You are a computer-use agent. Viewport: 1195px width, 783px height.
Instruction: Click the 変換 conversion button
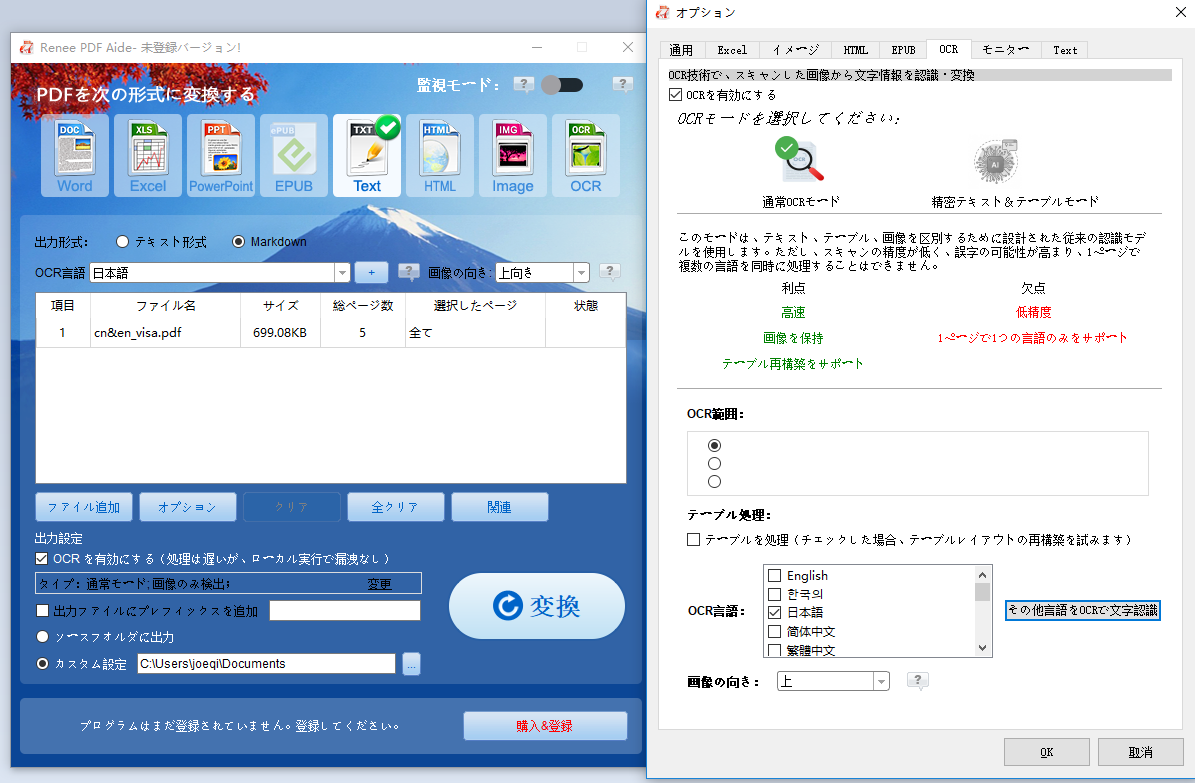(x=537, y=606)
